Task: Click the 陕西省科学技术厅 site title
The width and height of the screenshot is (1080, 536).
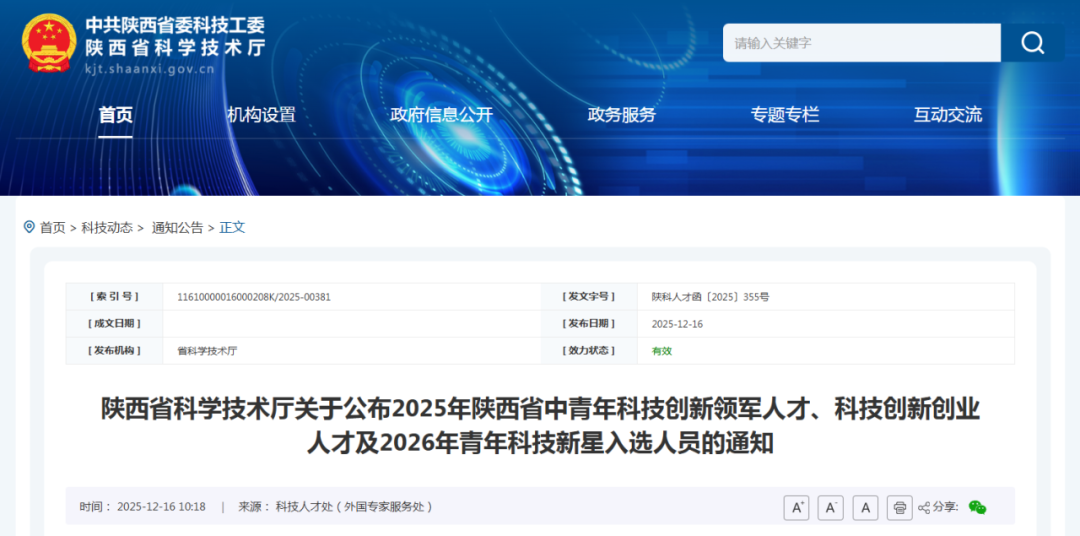Action: [x=175, y=48]
